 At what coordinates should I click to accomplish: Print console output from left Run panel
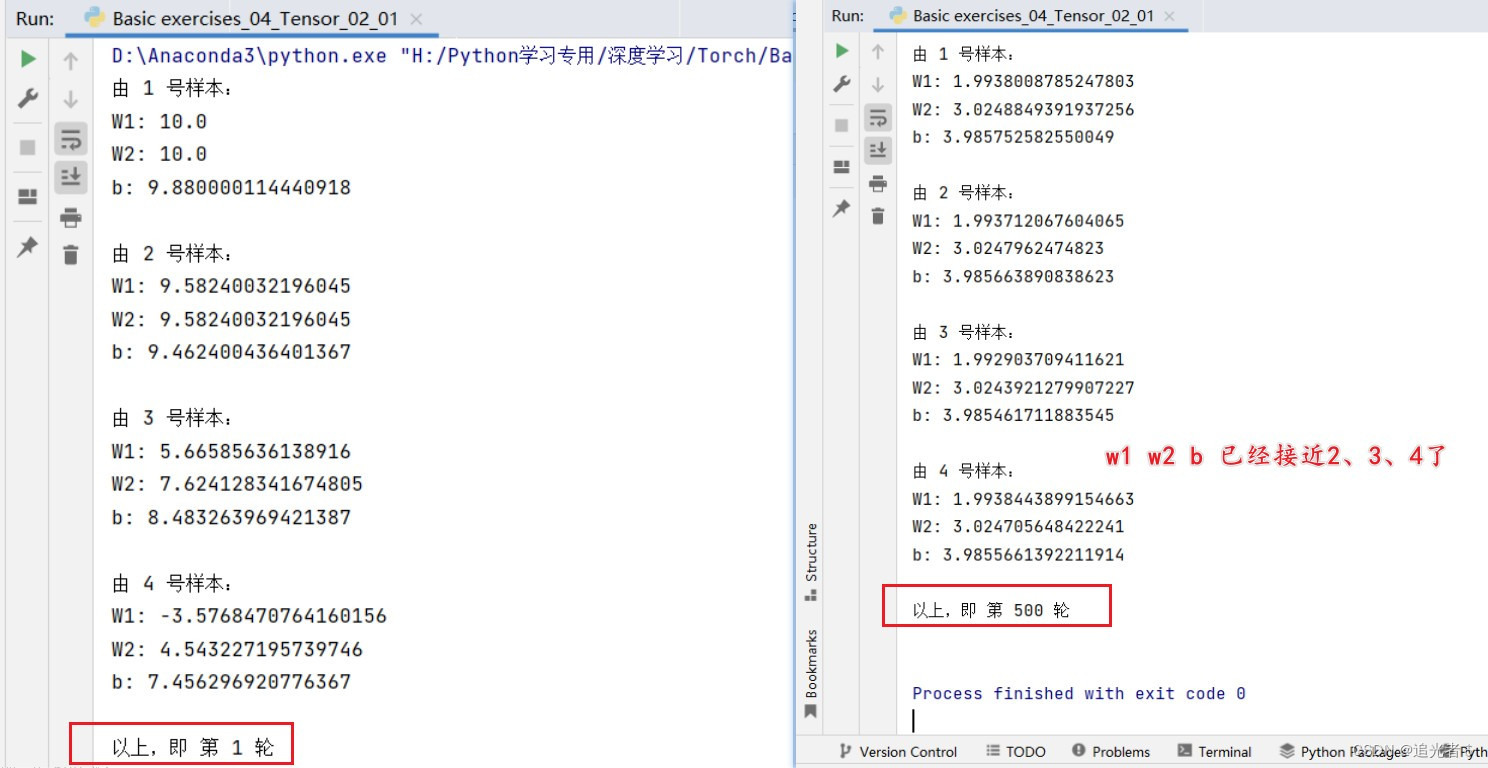click(71, 216)
